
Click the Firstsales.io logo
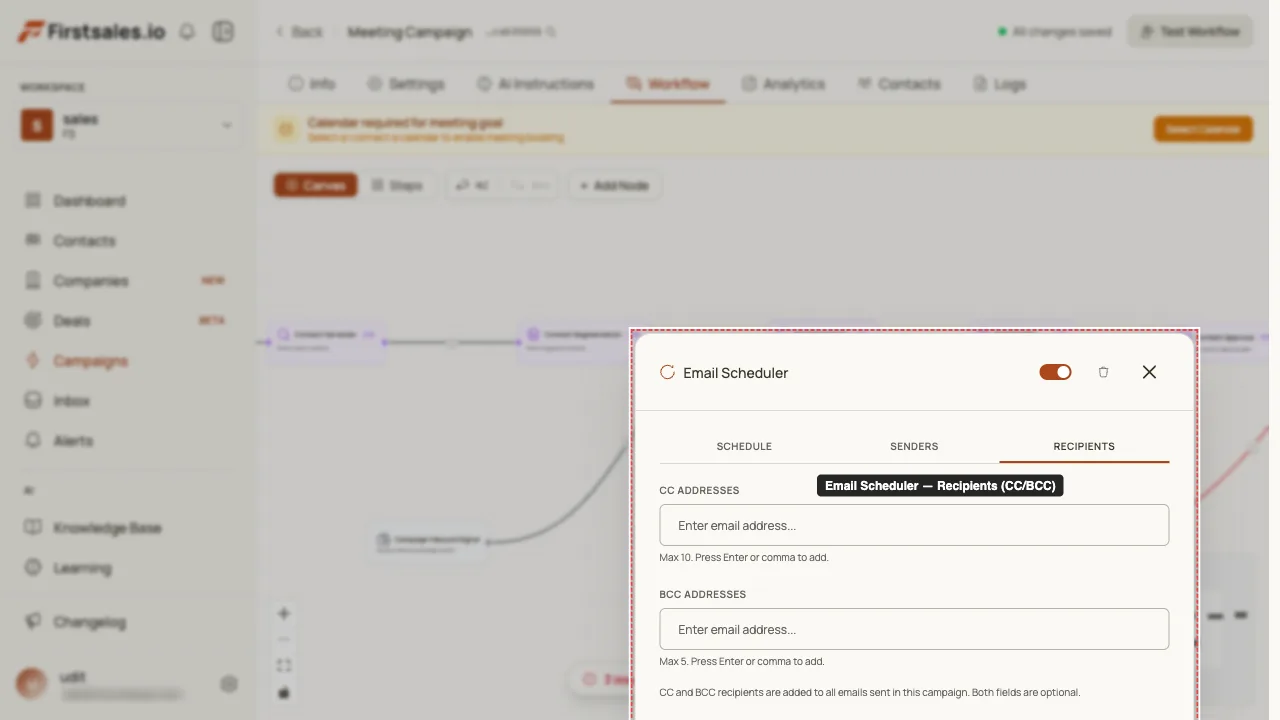[91, 32]
